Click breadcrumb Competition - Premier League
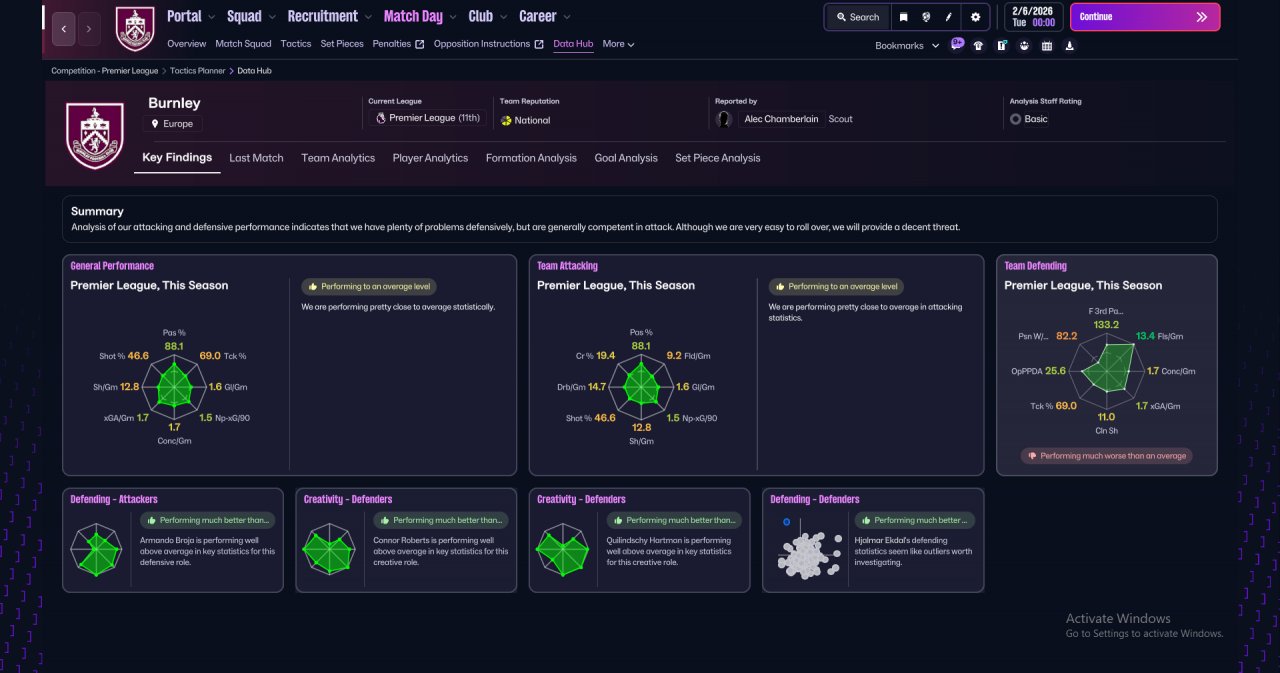This screenshot has width=1280, height=673. tap(105, 71)
